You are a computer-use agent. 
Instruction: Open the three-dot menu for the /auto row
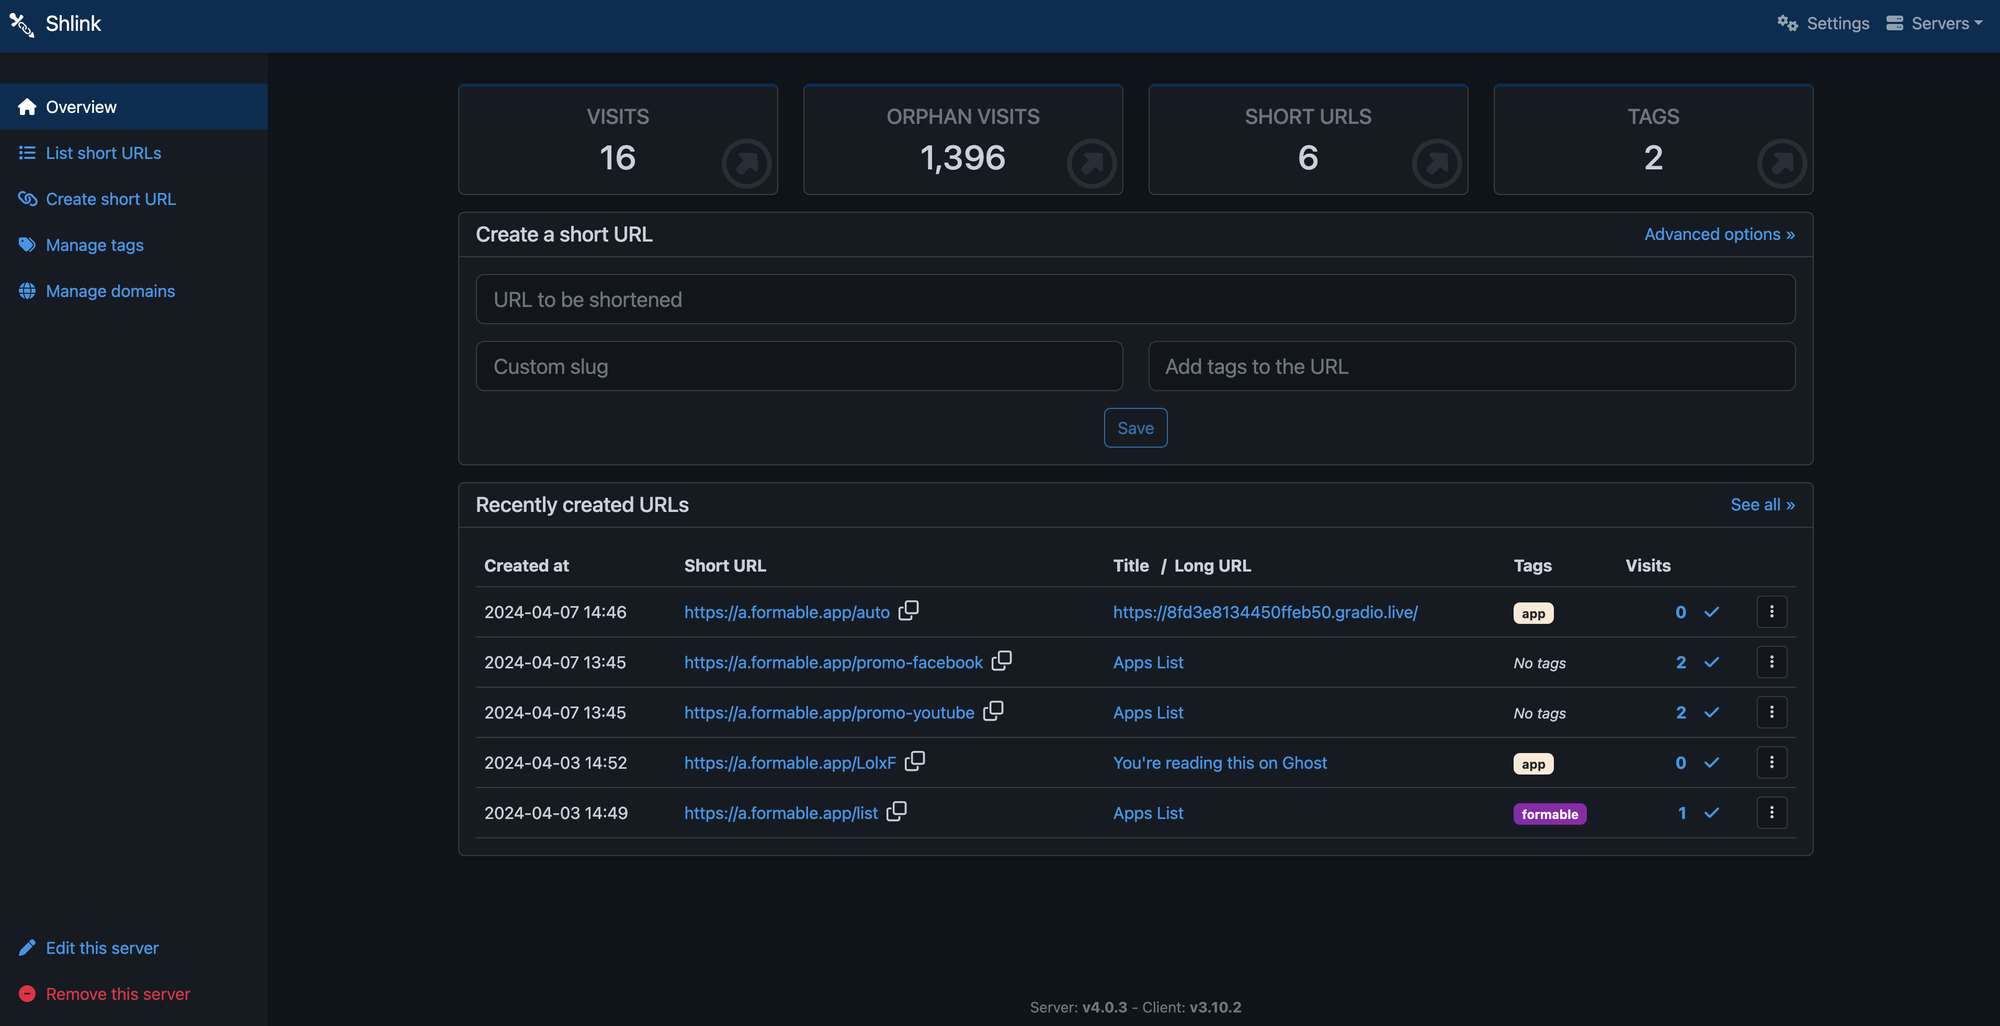(x=1771, y=611)
